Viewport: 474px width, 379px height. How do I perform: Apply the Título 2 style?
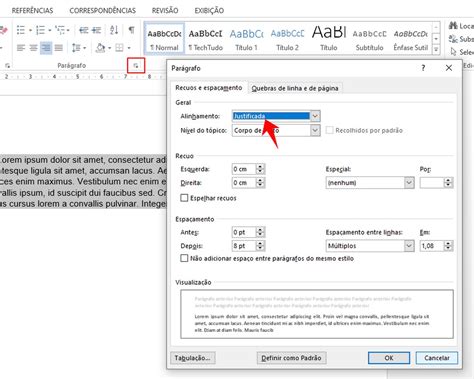287,39
